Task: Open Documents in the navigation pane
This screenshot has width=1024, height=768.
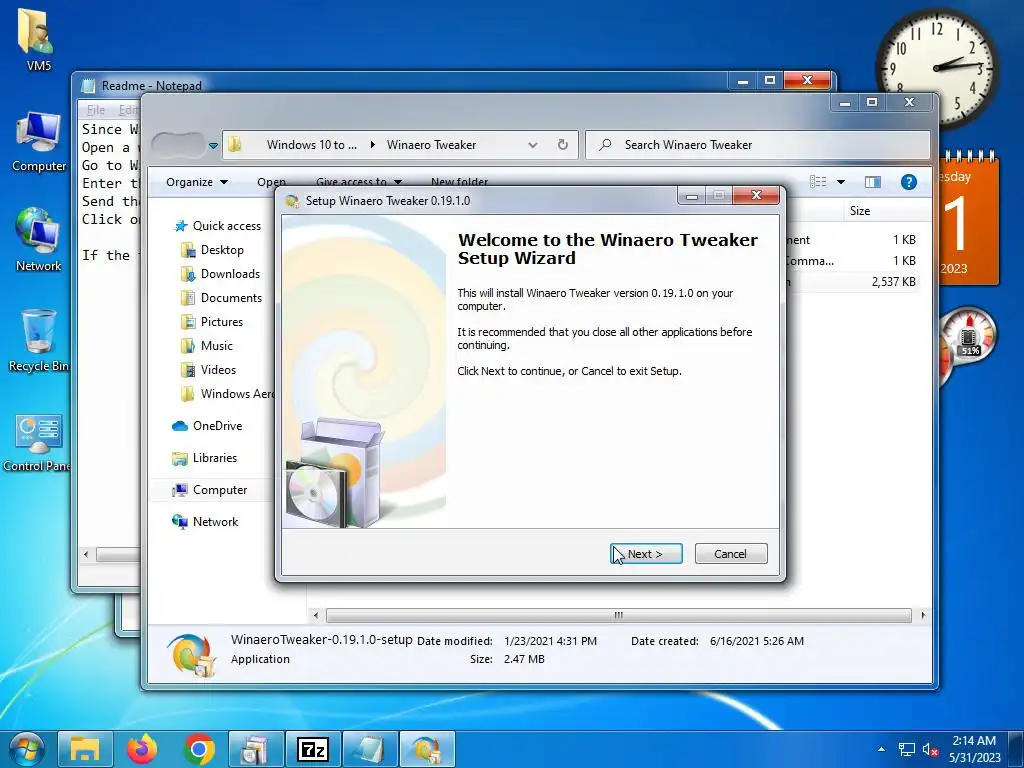Action: coord(222,298)
